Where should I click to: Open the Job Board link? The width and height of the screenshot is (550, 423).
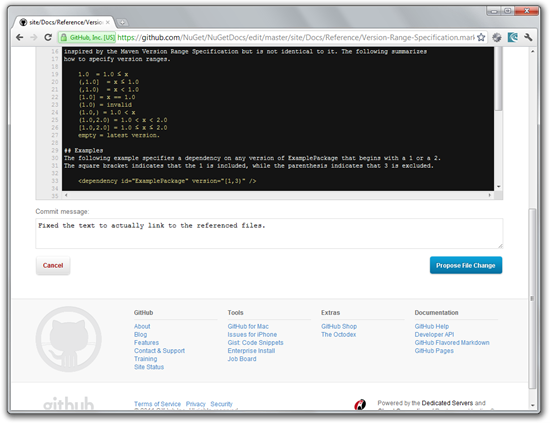[242, 359]
